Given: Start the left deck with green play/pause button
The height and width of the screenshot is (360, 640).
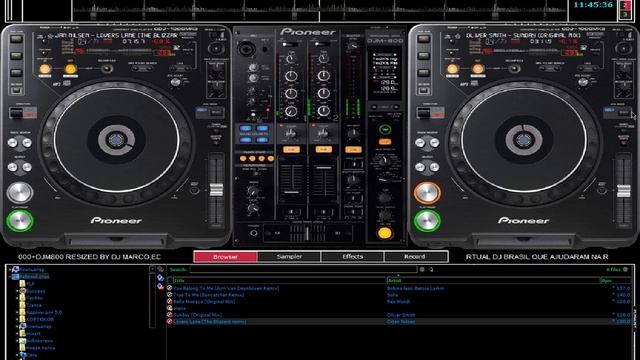Looking at the screenshot, I should tap(19, 221).
